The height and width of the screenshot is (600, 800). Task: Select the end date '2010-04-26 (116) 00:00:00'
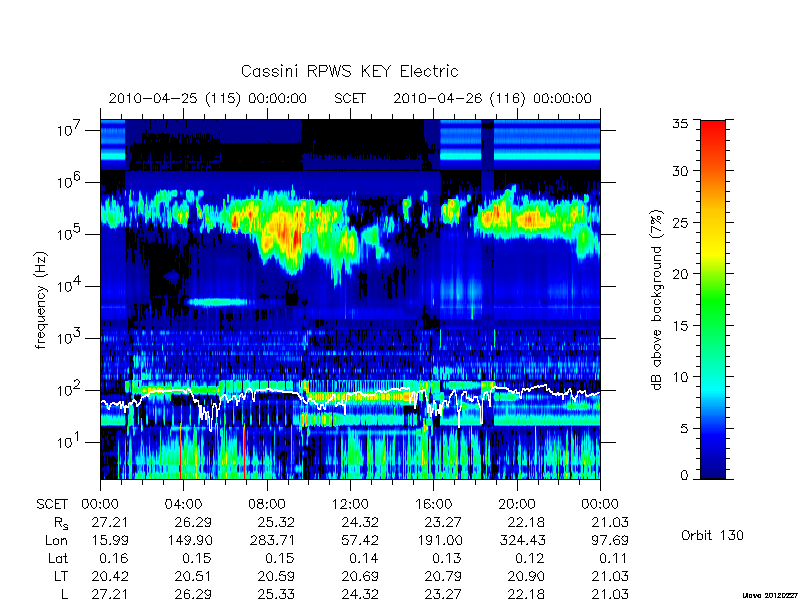(492, 98)
